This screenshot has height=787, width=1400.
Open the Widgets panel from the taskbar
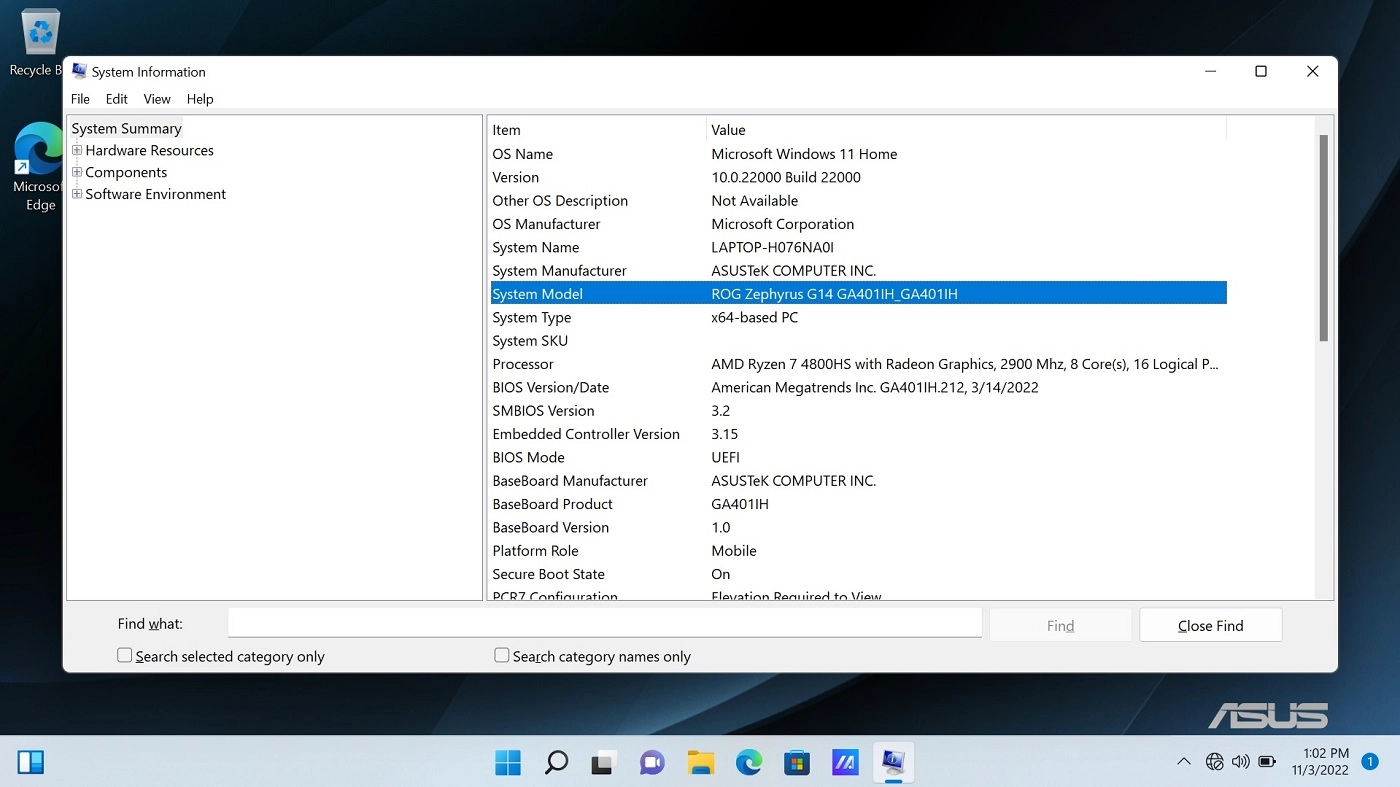click(31, 763)
